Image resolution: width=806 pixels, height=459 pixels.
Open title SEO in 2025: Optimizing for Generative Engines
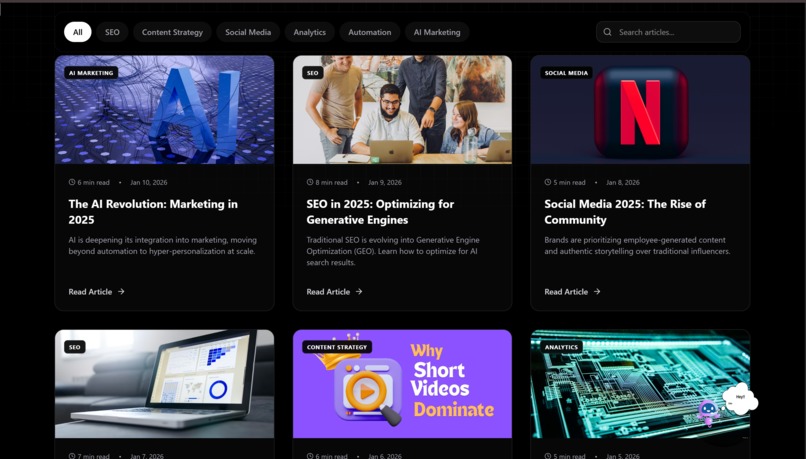point(380,212)
